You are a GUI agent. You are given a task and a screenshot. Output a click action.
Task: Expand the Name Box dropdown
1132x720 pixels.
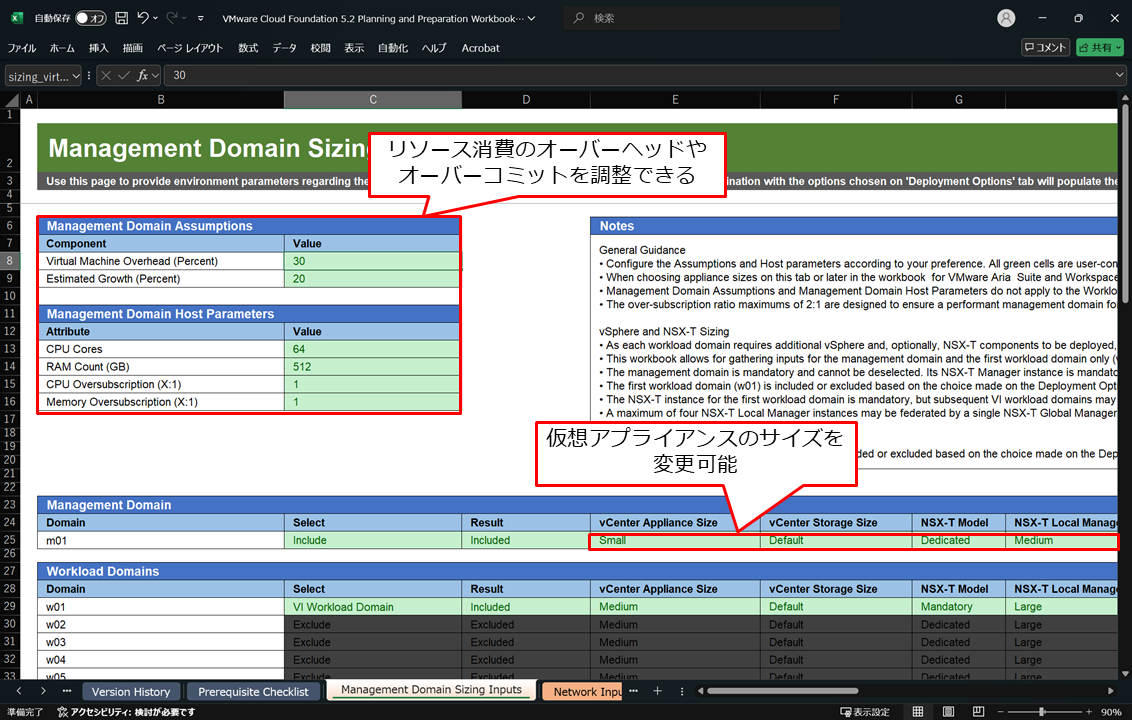point(75,76)
